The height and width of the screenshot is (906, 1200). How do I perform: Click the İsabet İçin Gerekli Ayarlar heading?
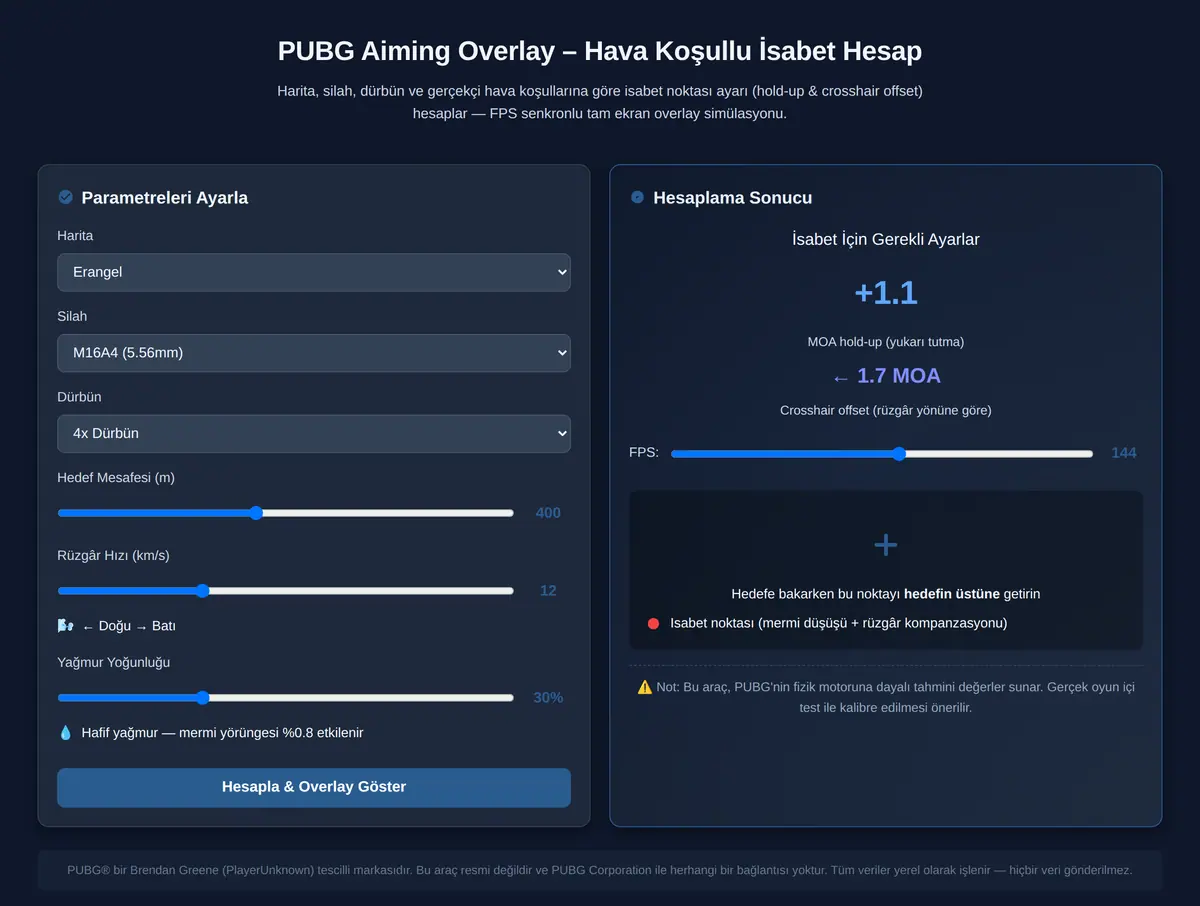pyautogui.click(x=886, y=240)
